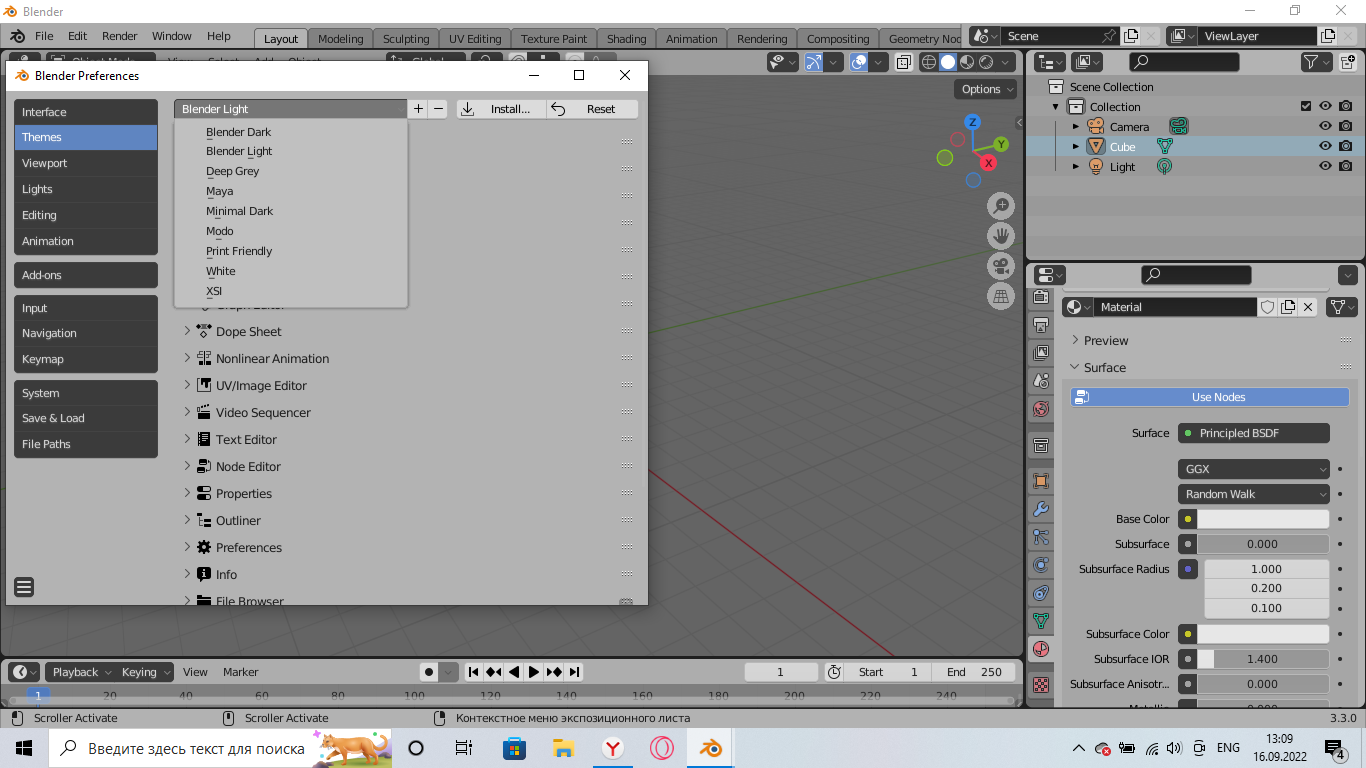Expand the Dope Sheet theme section

187,331
